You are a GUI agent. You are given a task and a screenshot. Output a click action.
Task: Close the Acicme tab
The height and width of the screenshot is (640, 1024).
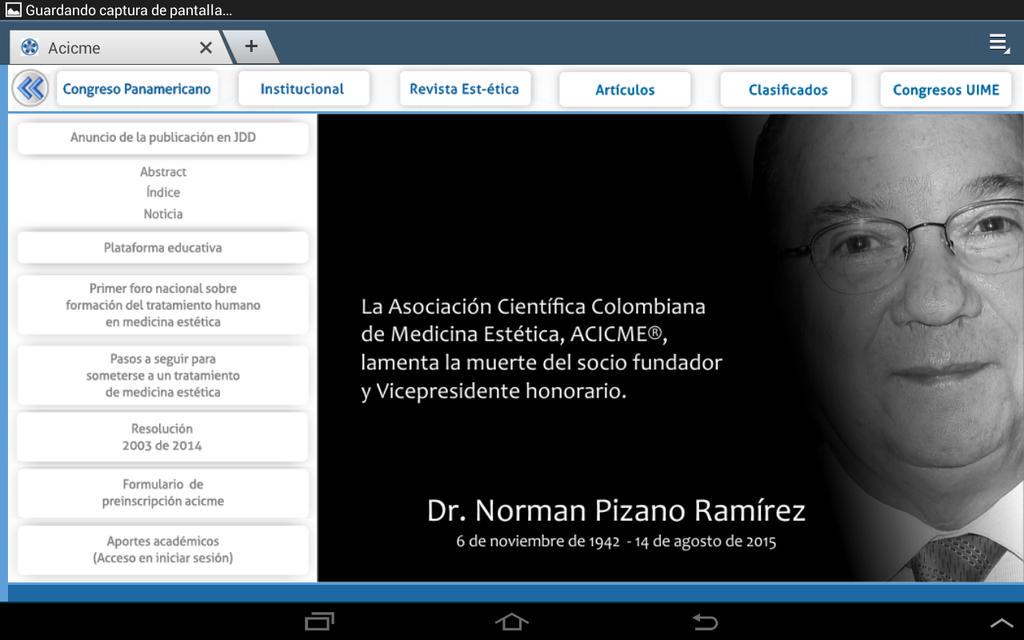(x=206, y=48)
